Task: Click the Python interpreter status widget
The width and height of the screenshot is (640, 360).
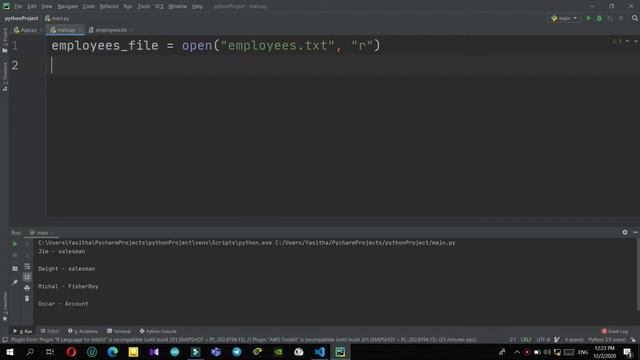Action: (607, 340)
